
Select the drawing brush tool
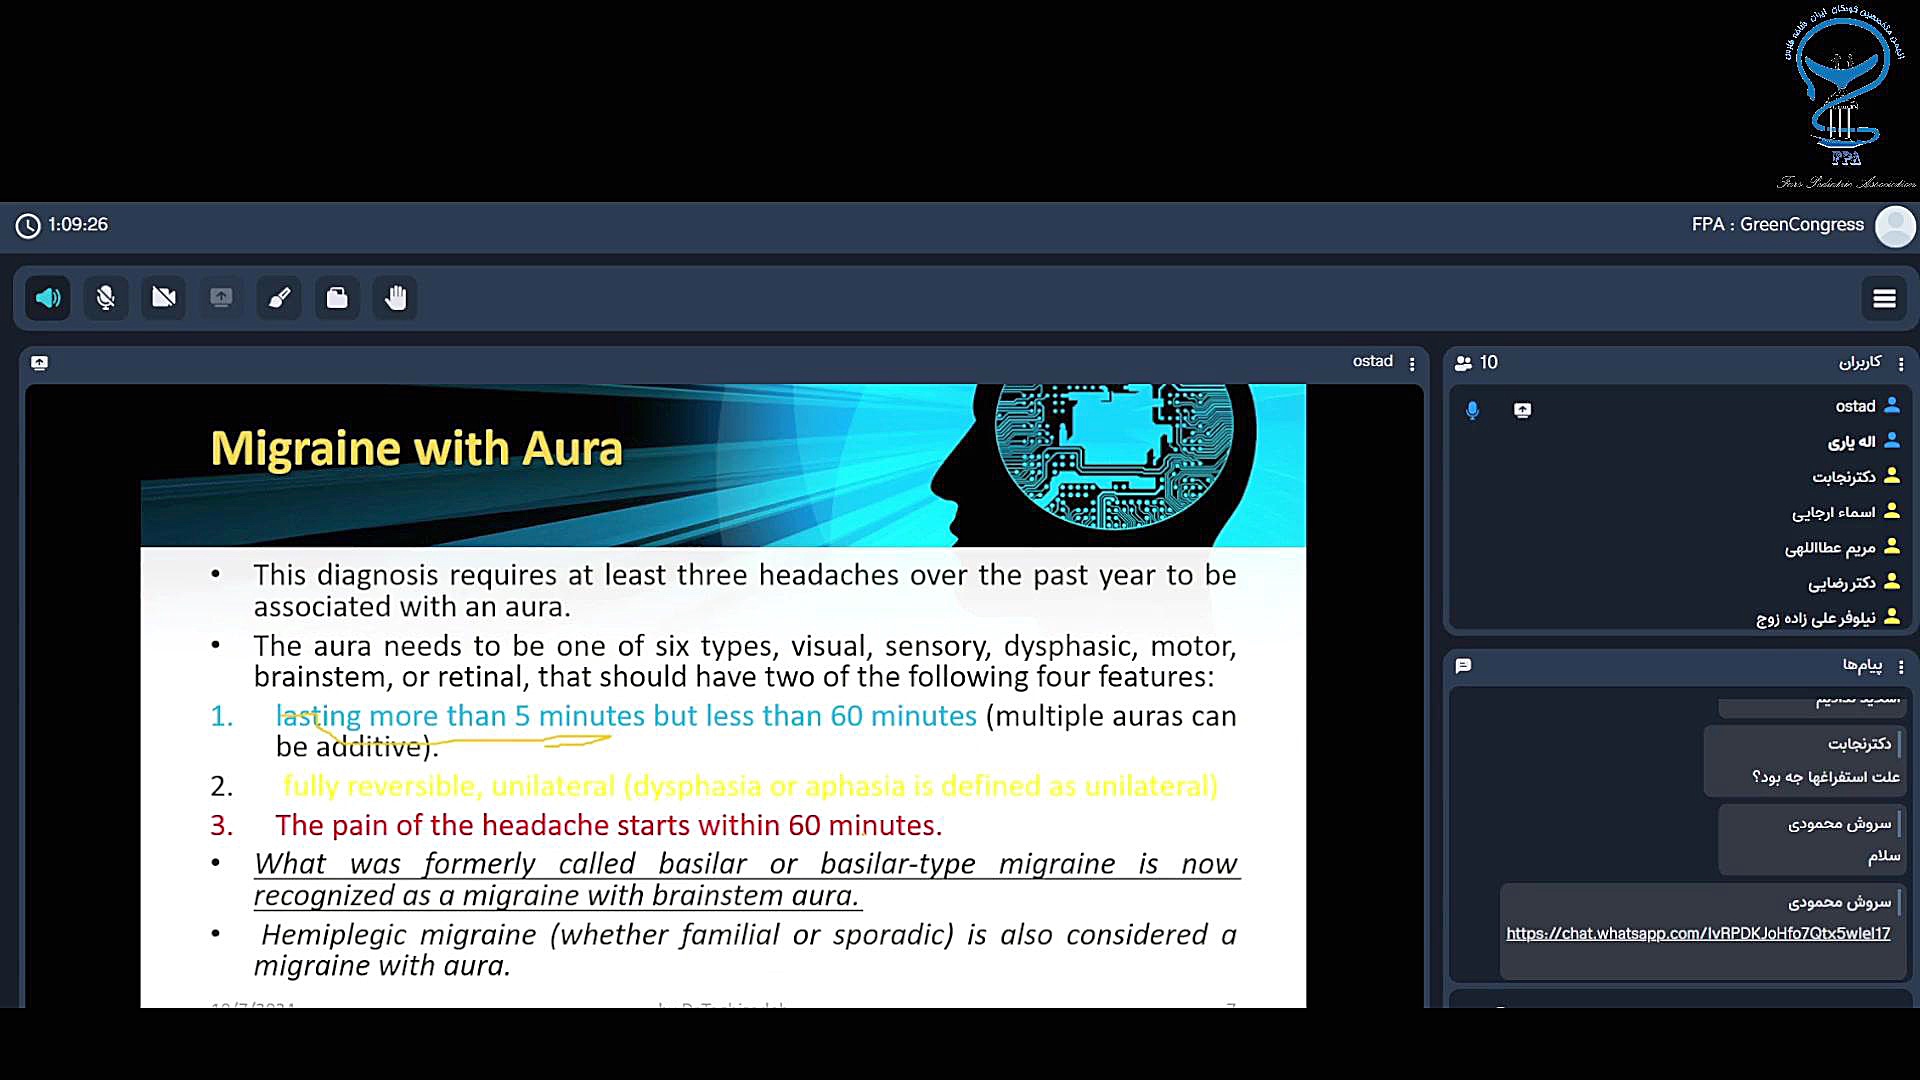[x=279, y=298]
